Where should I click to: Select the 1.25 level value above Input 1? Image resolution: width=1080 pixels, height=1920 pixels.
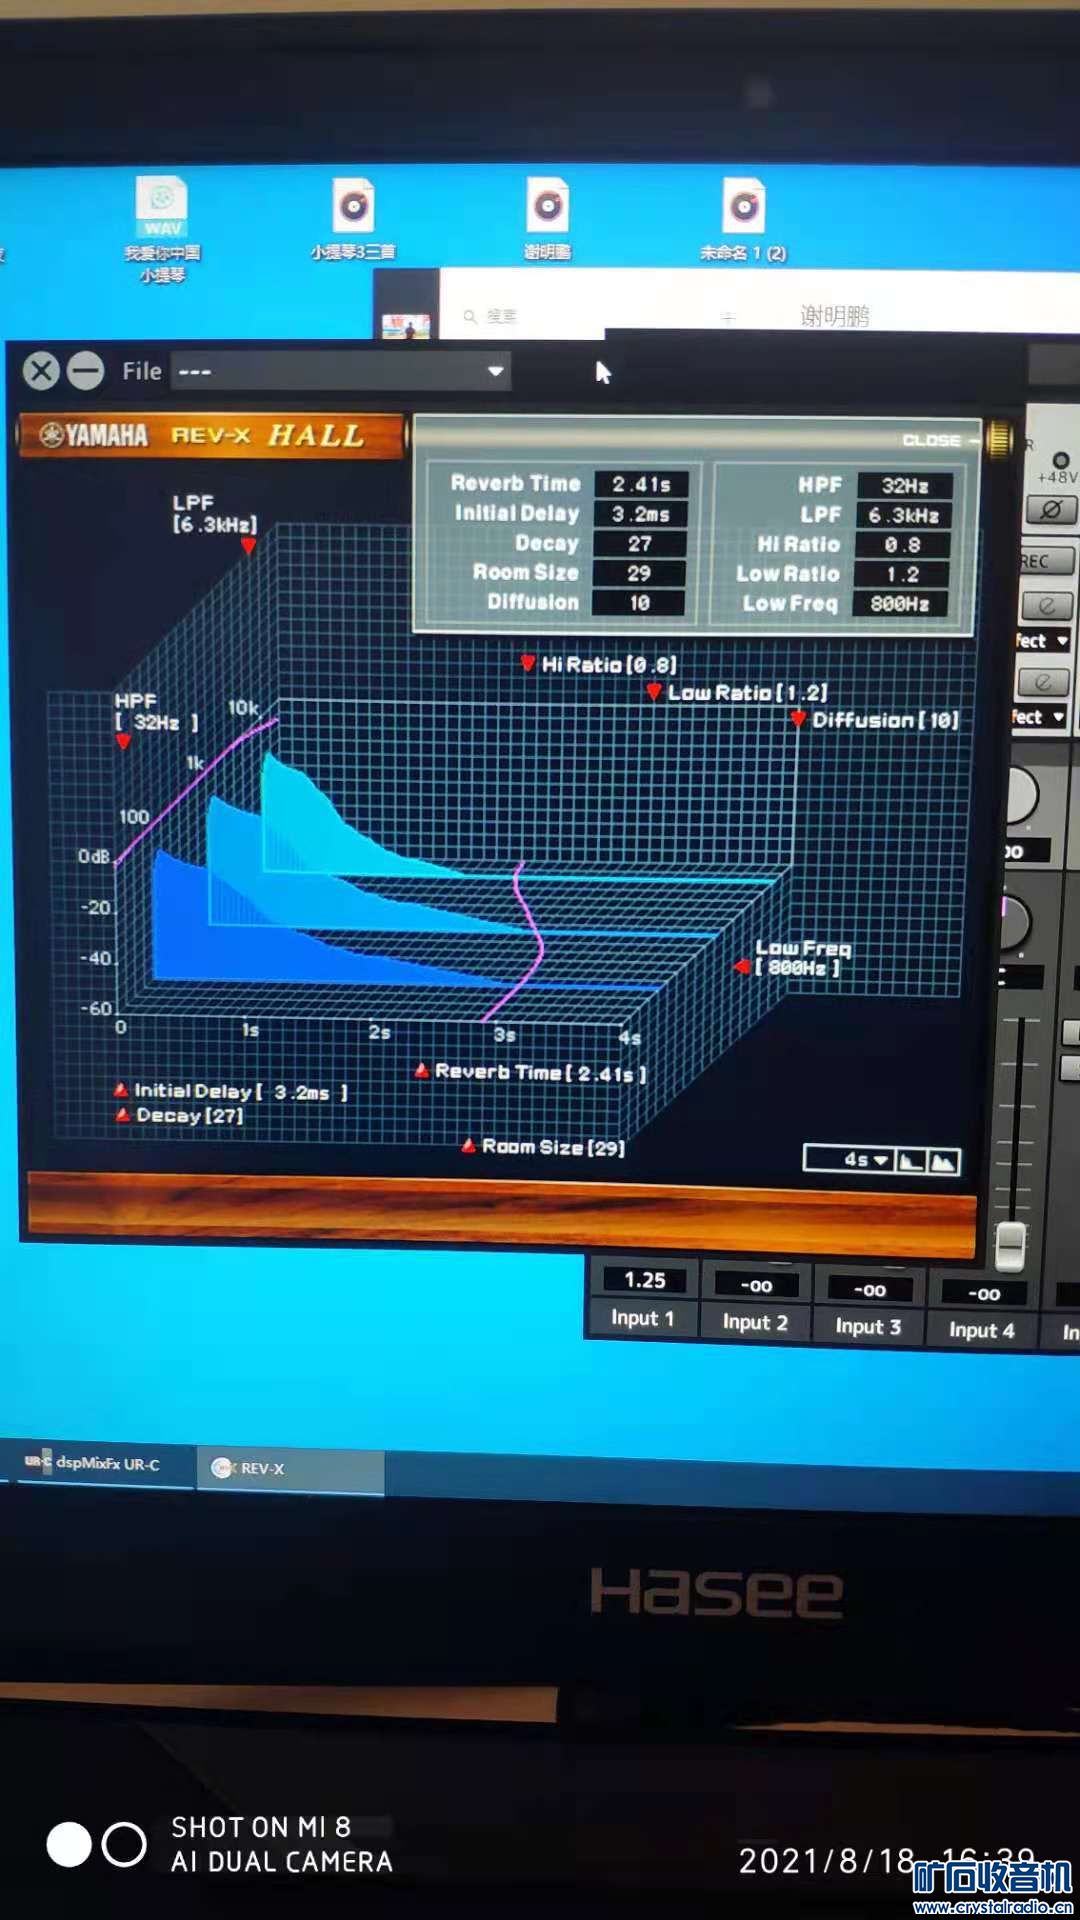click(644, 1280)
